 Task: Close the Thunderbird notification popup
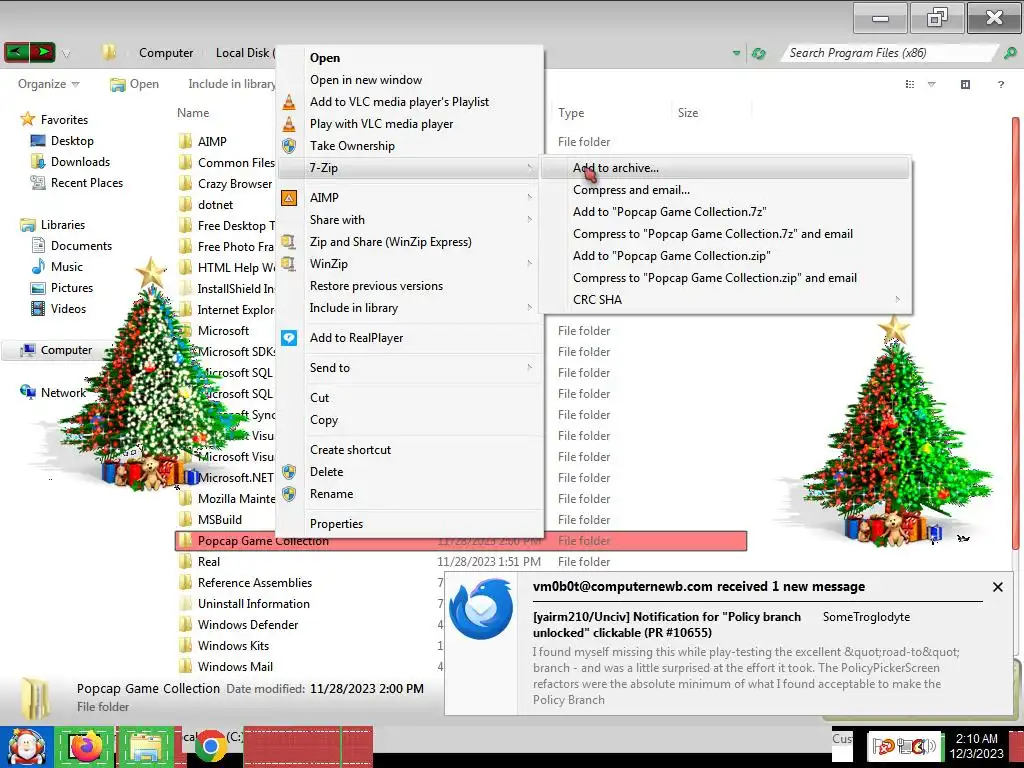(998, 587)
